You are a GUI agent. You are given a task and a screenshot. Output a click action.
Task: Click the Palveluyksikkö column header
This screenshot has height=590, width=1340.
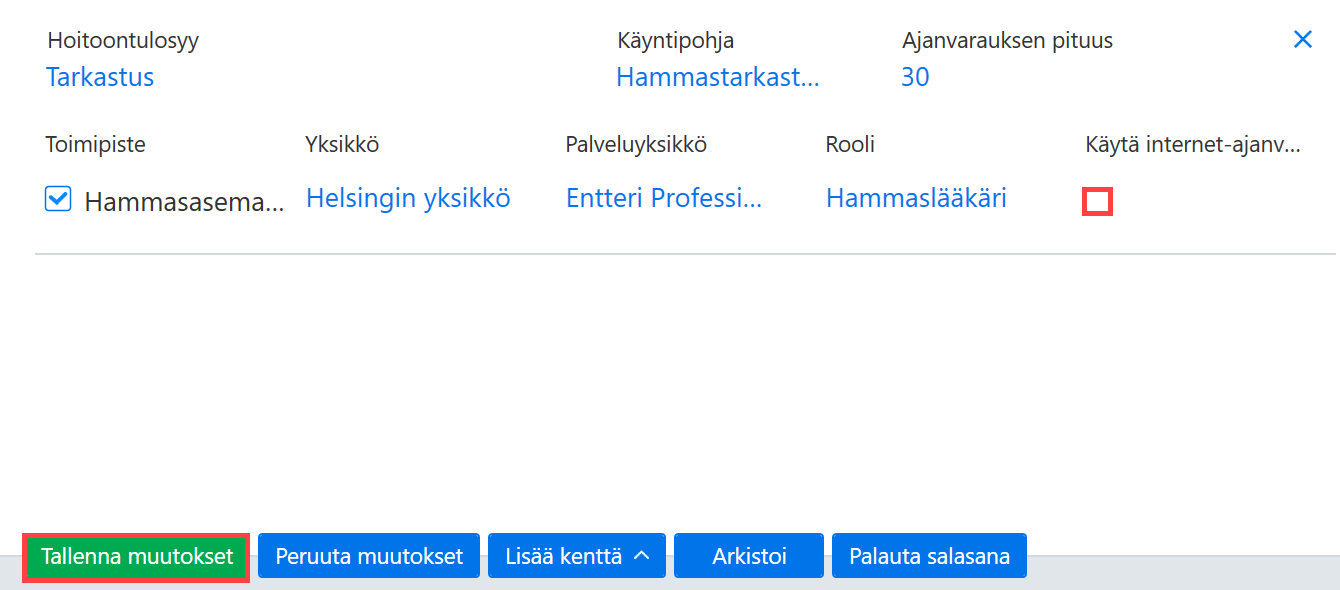point(636,145)
